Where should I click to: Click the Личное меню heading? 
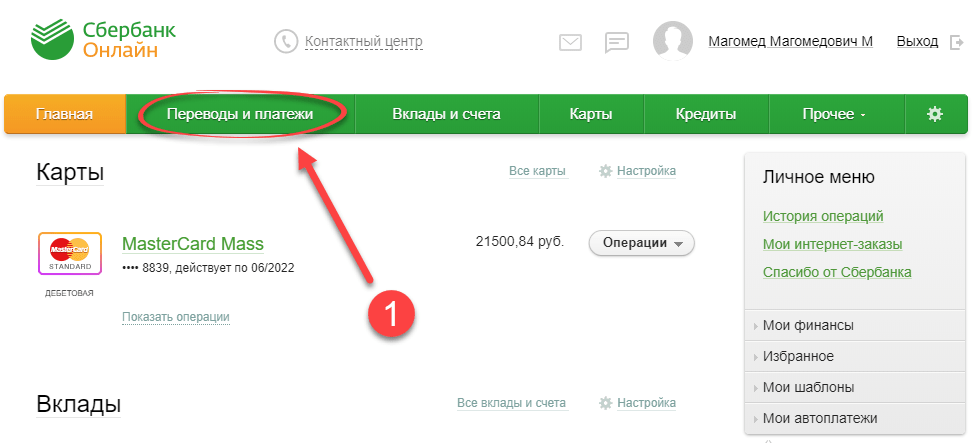pyautogui.click(x=818, y=177)
